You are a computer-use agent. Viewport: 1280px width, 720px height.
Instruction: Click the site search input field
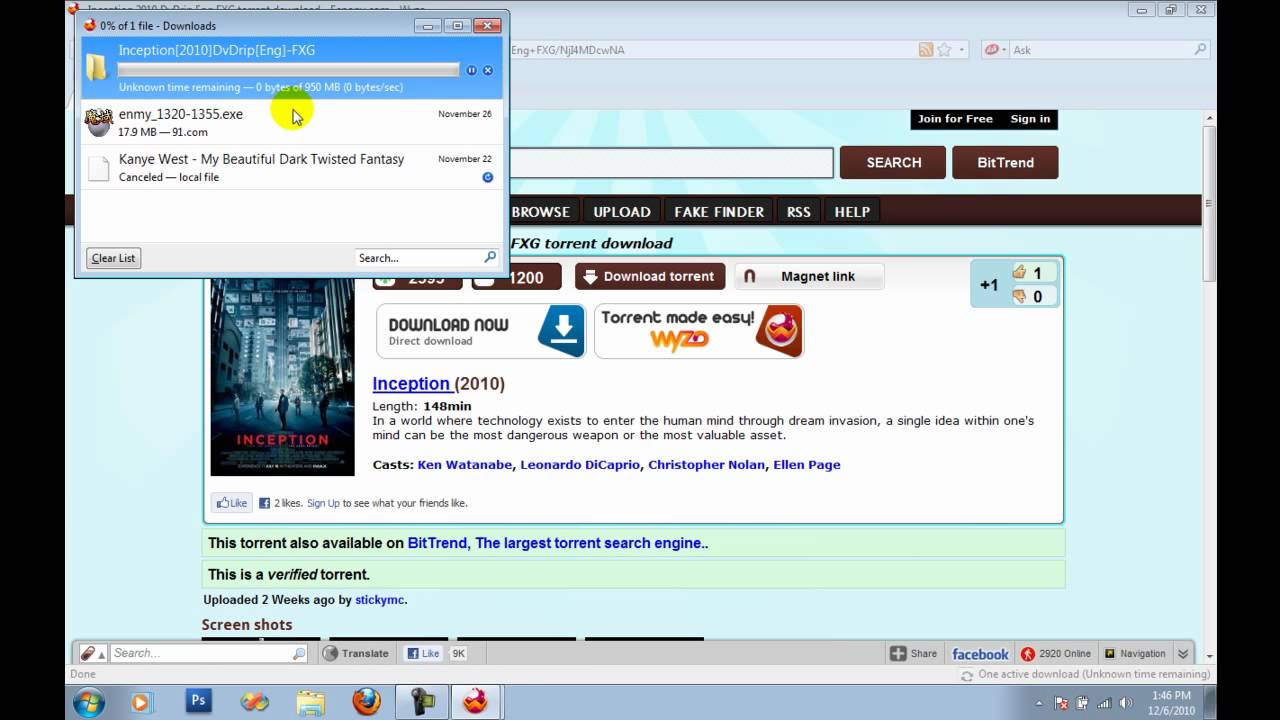(x=671, y=162)
